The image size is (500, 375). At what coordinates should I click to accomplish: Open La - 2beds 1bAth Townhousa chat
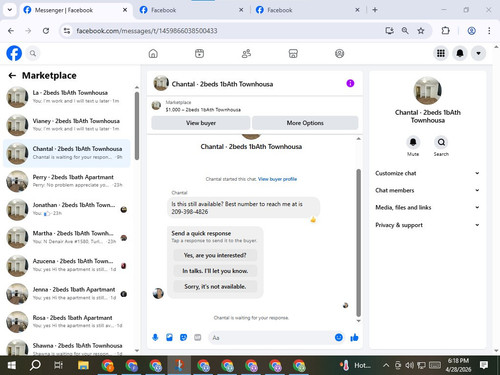pos(67,97)
